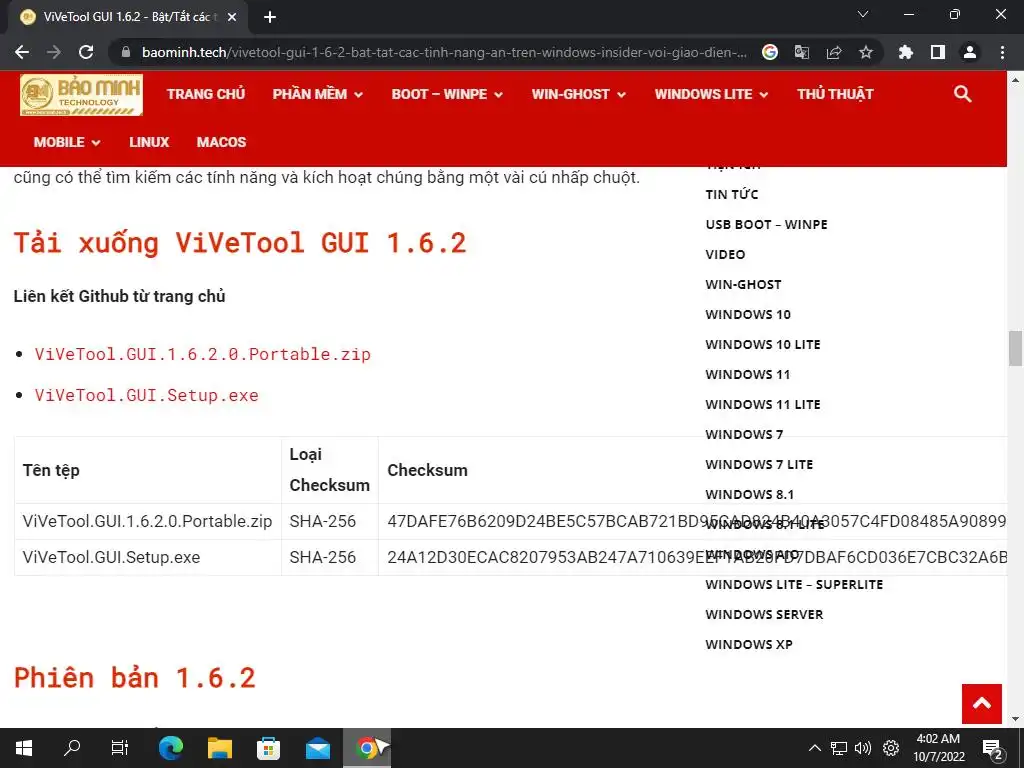Open the Chrome profile avatar
Viewport: 1024px width, 768px height.
[x=970, y=52]
